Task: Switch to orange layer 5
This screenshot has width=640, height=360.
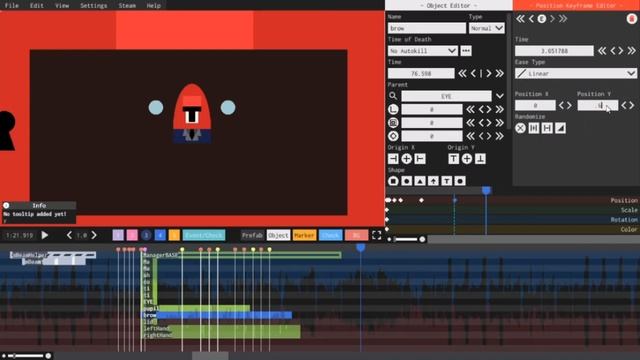Action: click(x=174, y=235)
